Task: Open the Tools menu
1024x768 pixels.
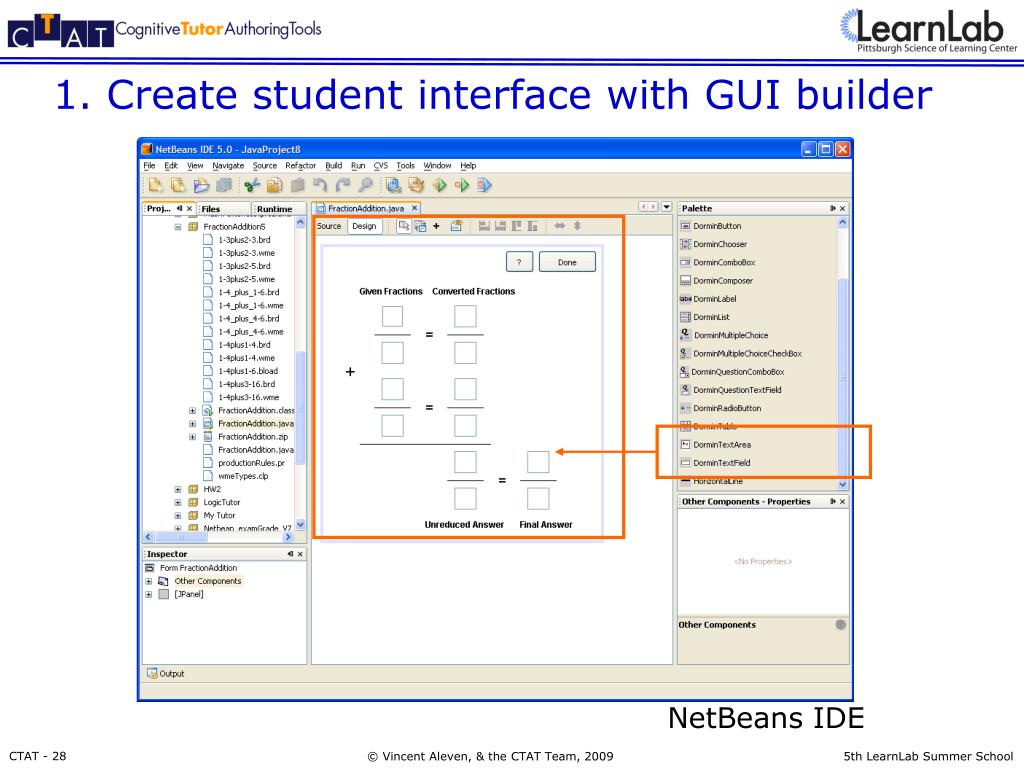Action: (406, 166)
